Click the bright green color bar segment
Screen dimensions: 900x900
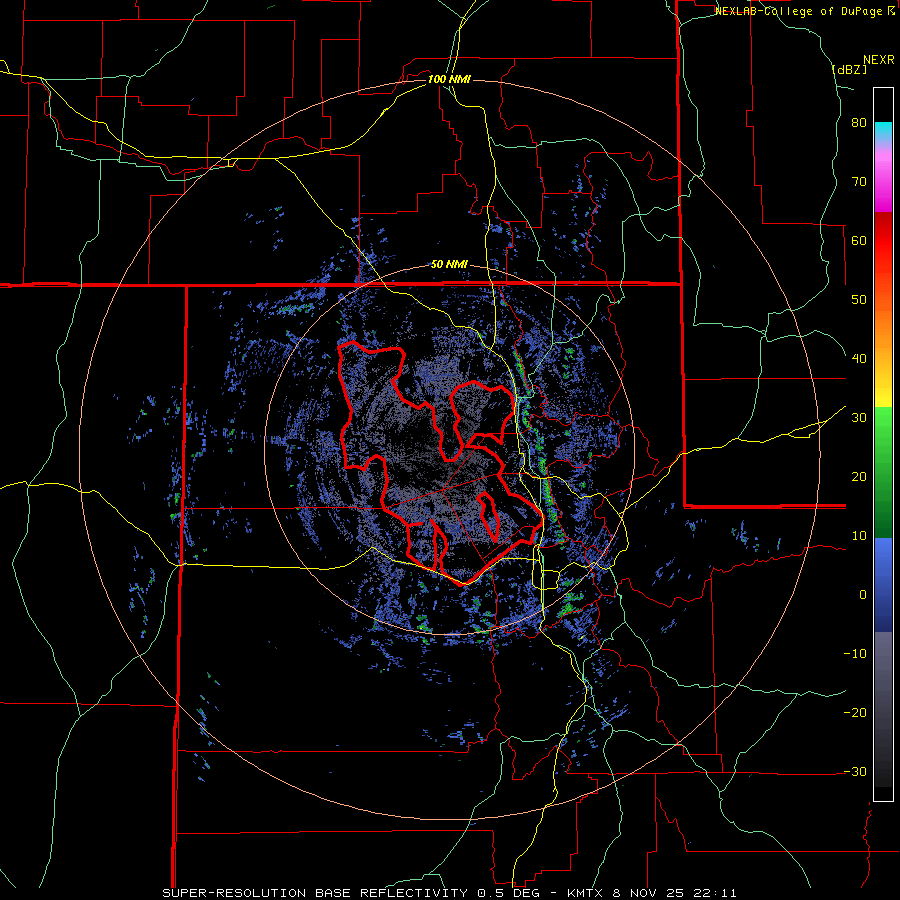[883, 436]
